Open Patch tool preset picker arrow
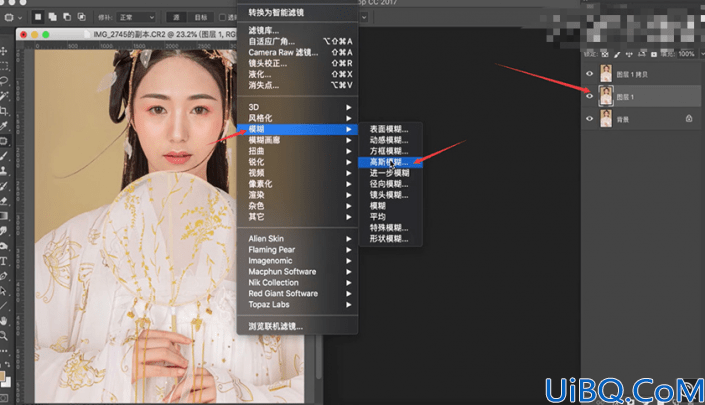The image size is (705, 405). click(x=20, y=18)
